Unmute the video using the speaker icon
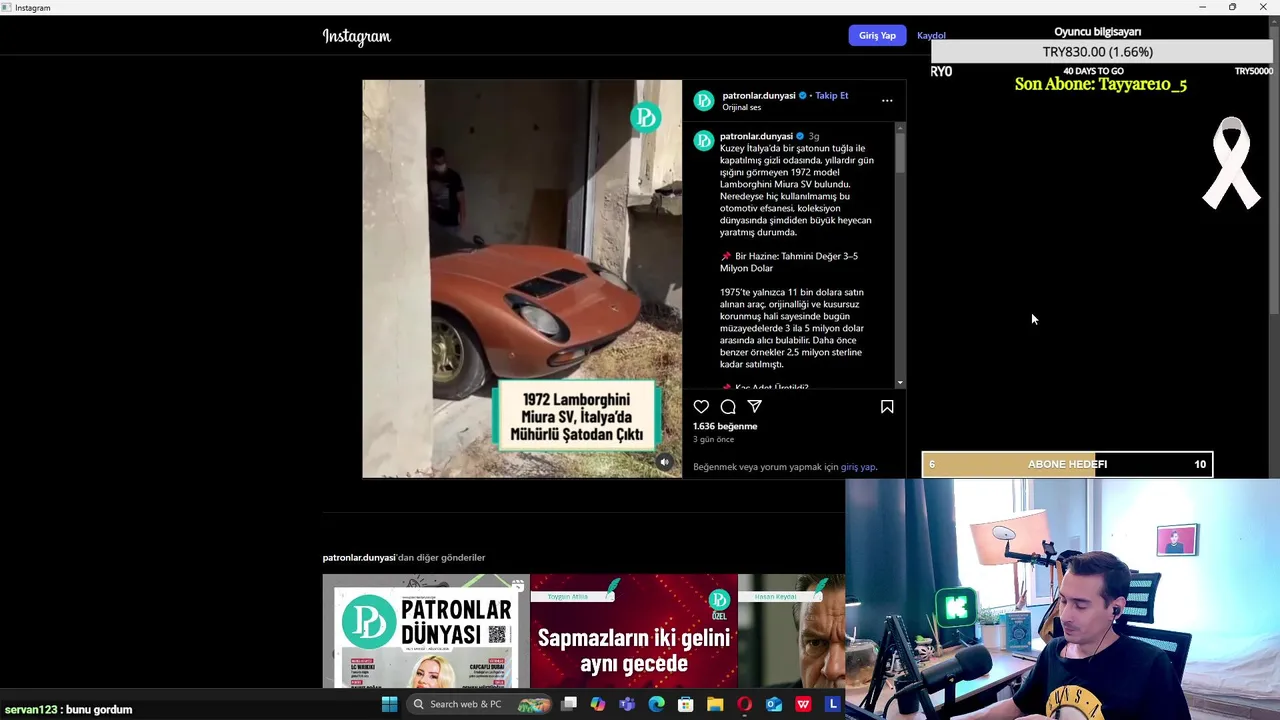Screen dimensions: 1280x720 point(664,462)
